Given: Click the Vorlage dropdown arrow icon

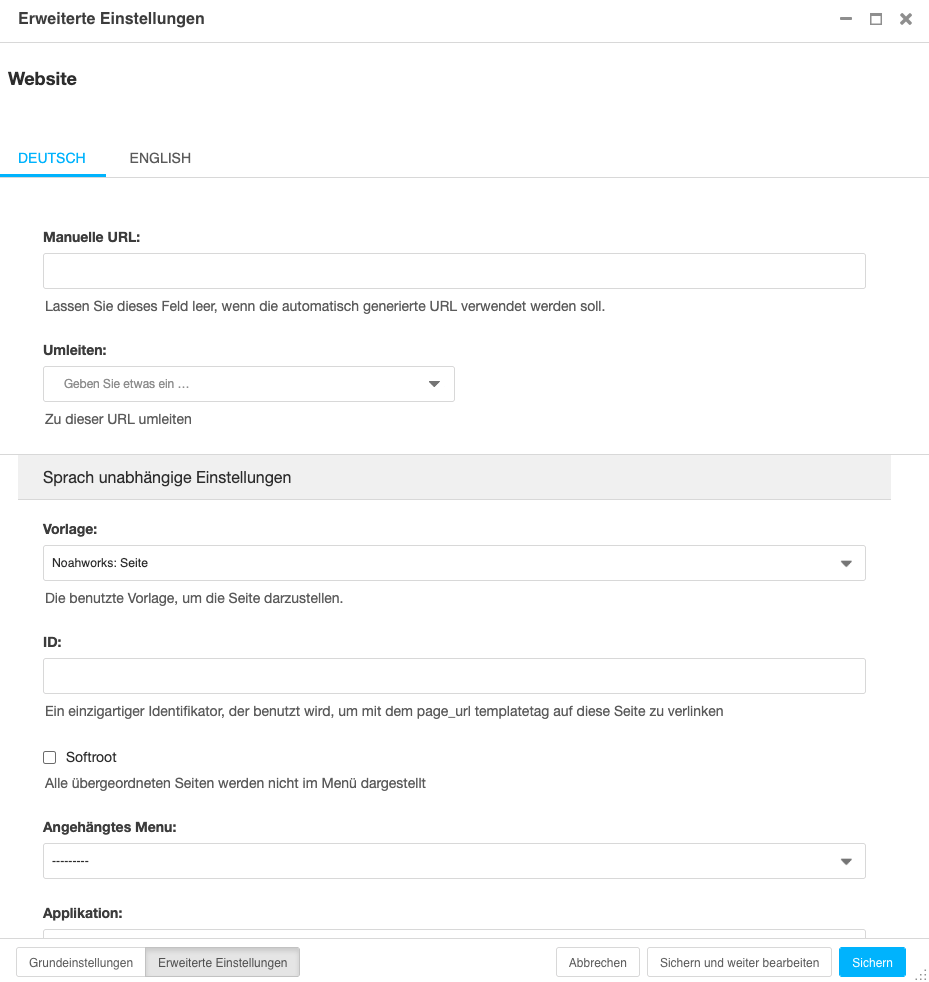Looking at the screenshot, I should pyautogui.click(x=846, y=562).
